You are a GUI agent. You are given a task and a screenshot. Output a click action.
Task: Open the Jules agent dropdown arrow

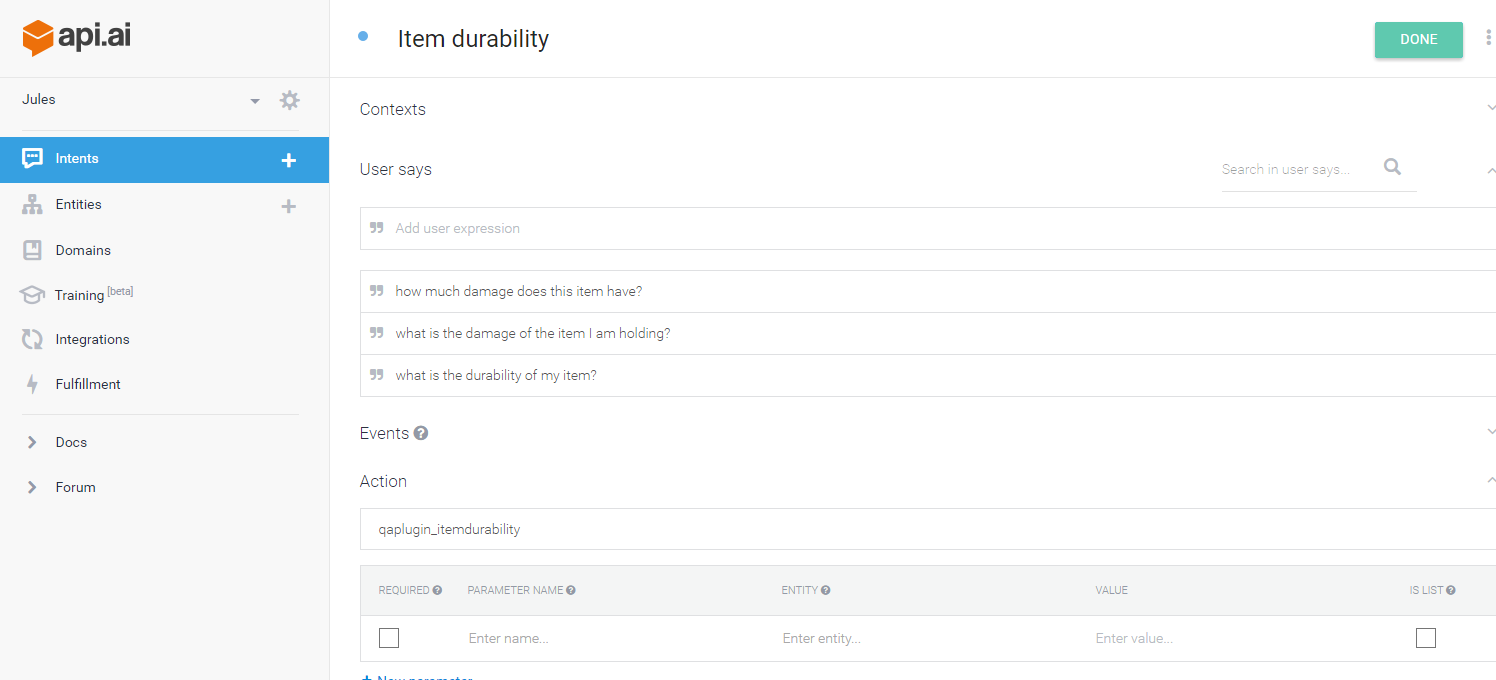pos(255,101)
